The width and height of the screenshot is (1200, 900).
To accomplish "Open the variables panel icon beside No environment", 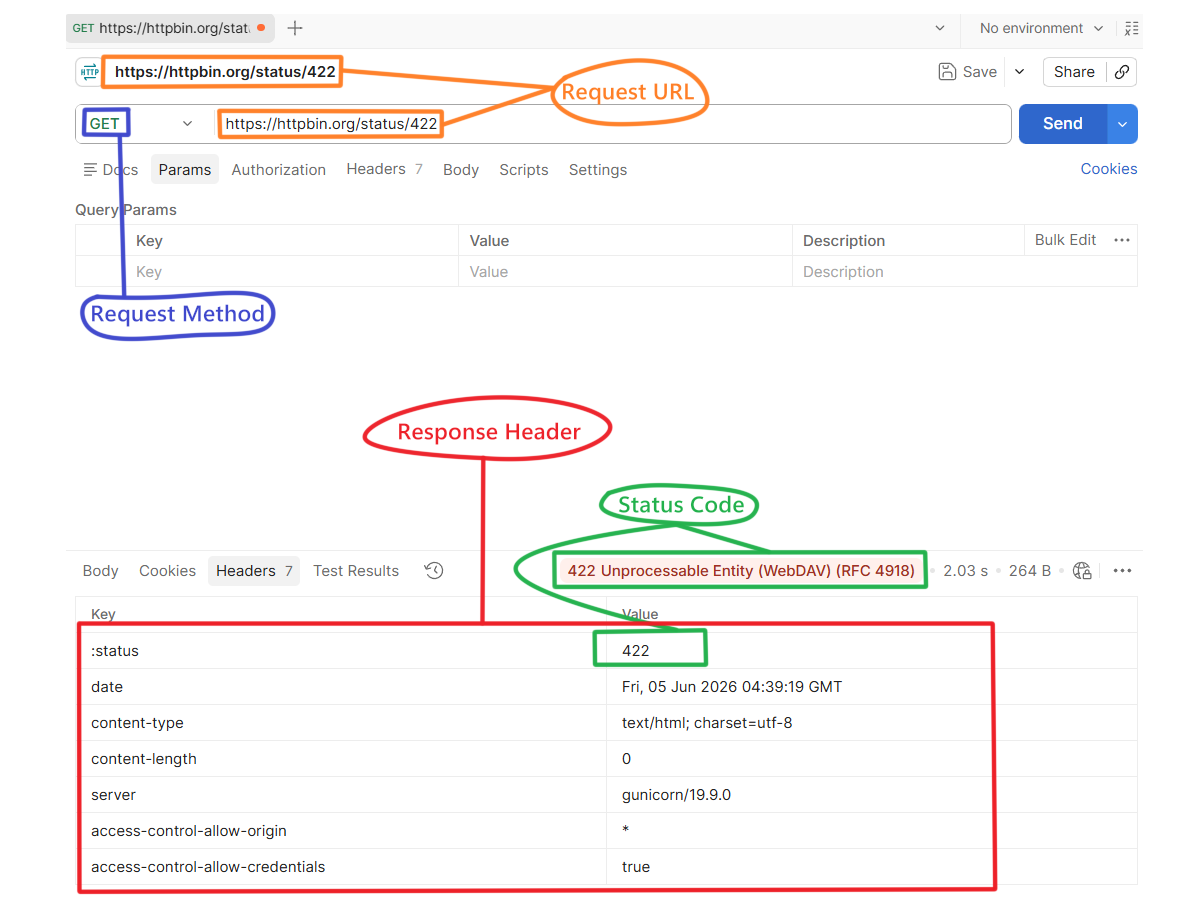I will (1131, 28).
